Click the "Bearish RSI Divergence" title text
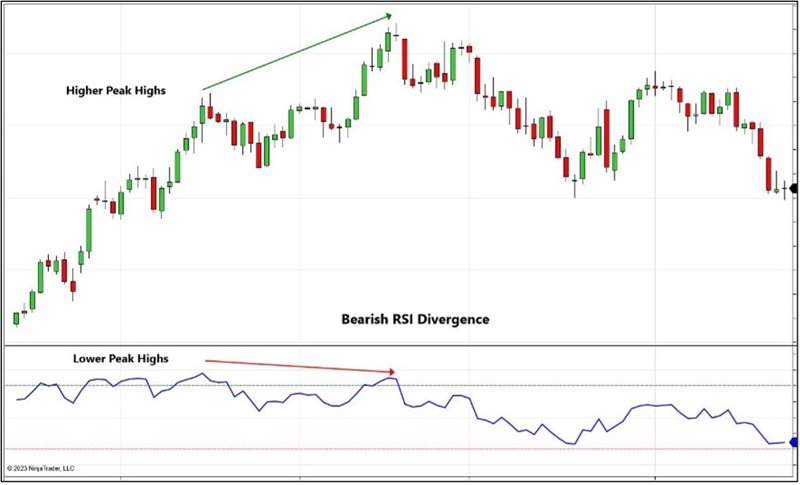This screenshot has height=485, width=800. click(x=415, y=320)
